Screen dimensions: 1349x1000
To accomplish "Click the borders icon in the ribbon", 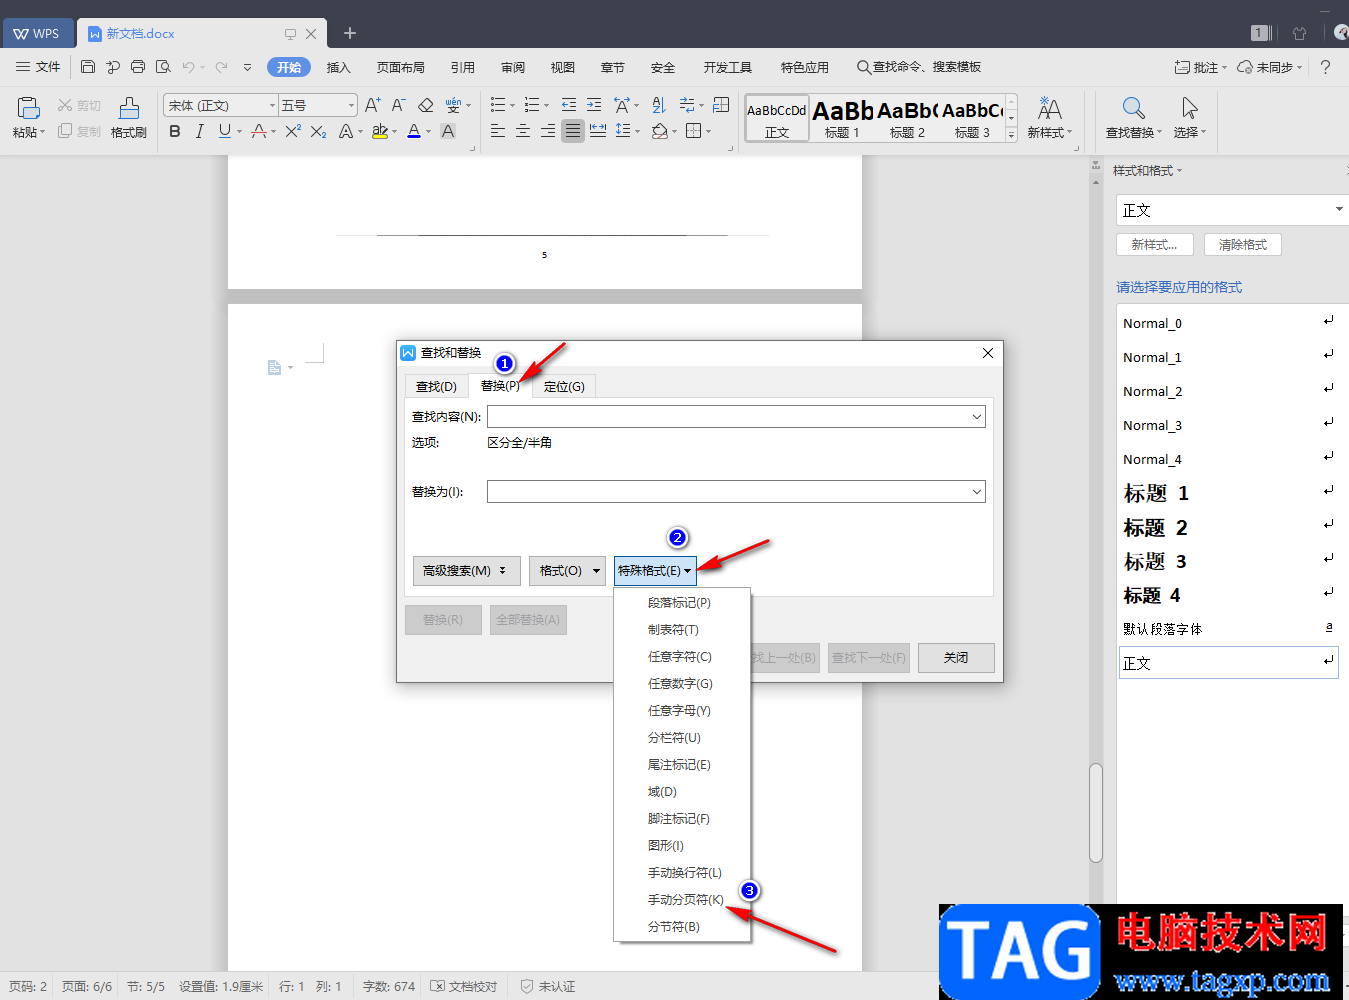I will (694, 131).
